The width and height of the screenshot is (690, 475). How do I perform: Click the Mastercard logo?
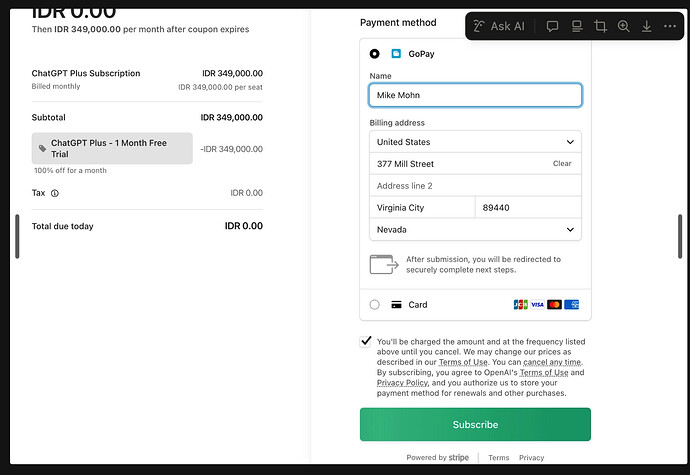(554, 305)
